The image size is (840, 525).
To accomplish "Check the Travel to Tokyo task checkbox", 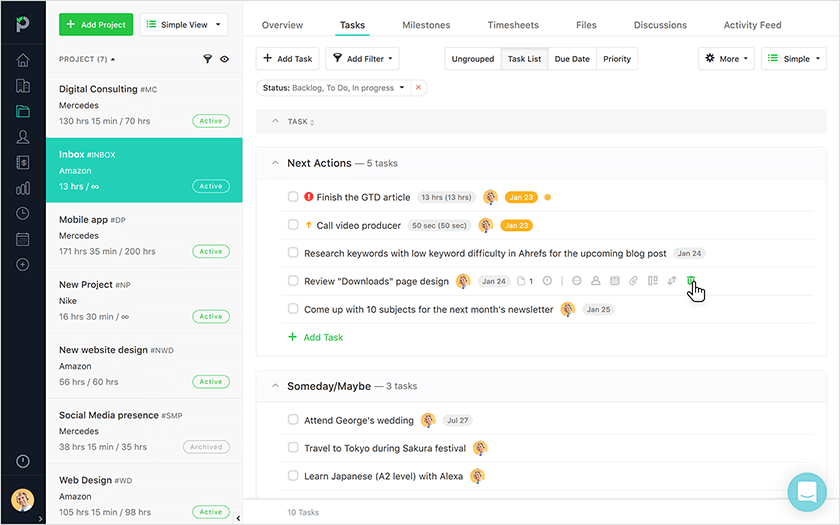I will click(x=293, y=447).
